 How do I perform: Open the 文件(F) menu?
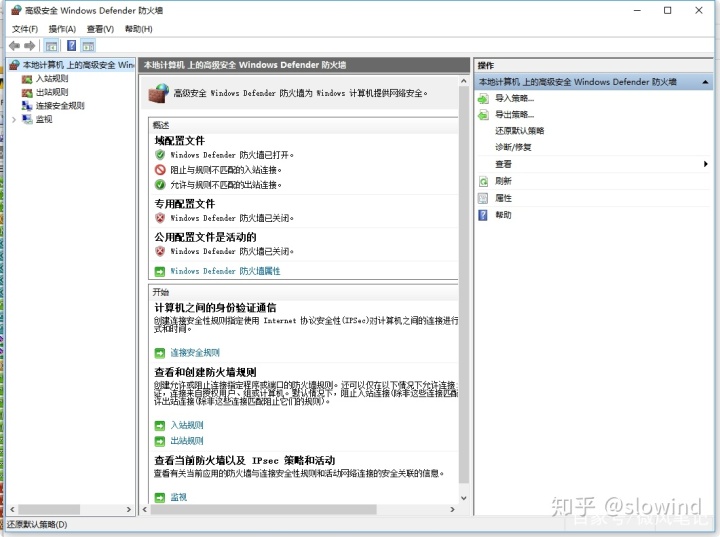(x=25, y=29)
